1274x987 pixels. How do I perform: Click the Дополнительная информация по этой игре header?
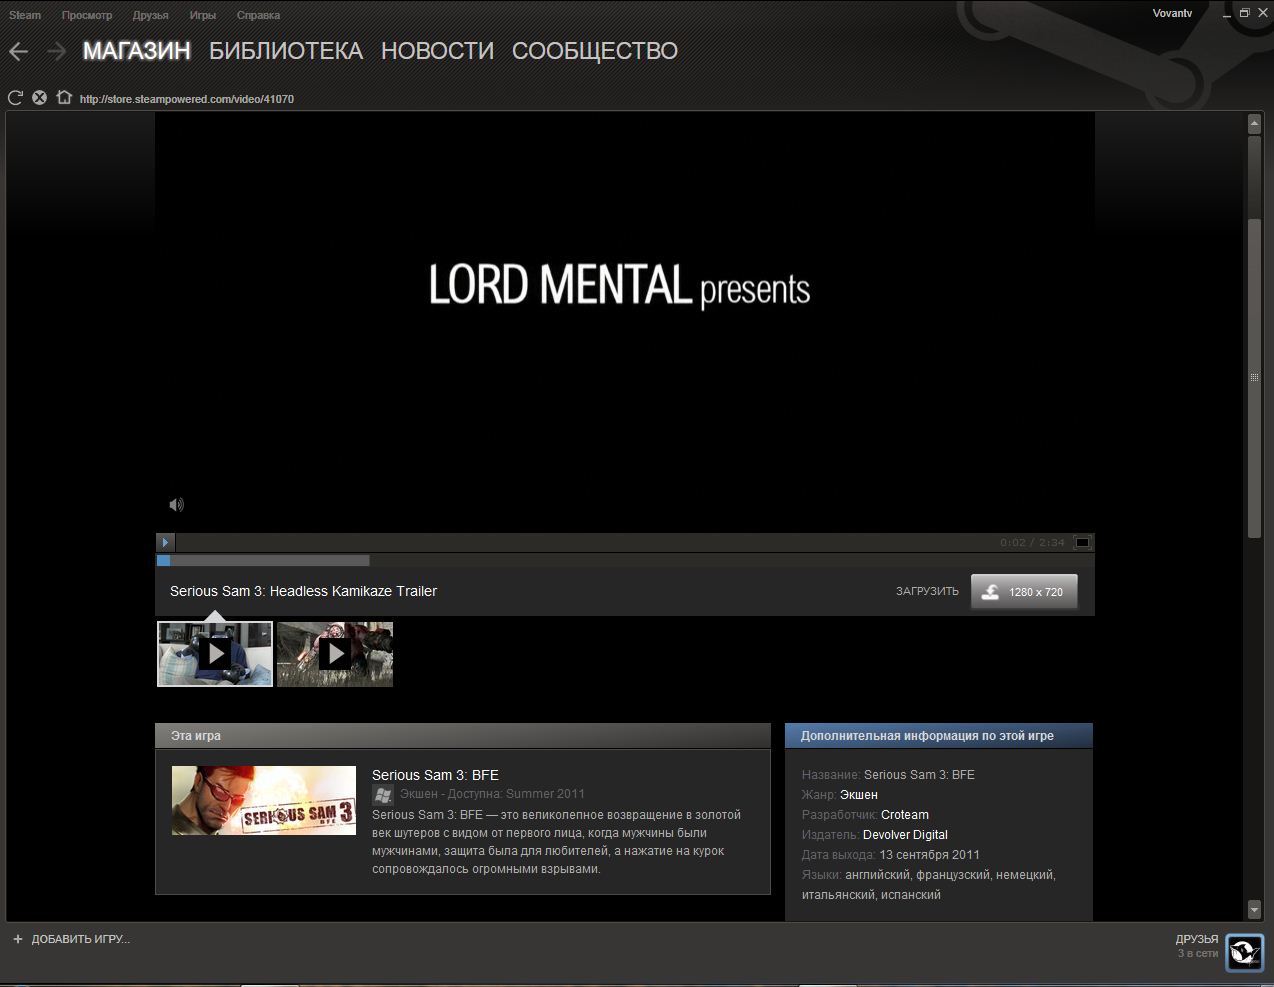939,736
